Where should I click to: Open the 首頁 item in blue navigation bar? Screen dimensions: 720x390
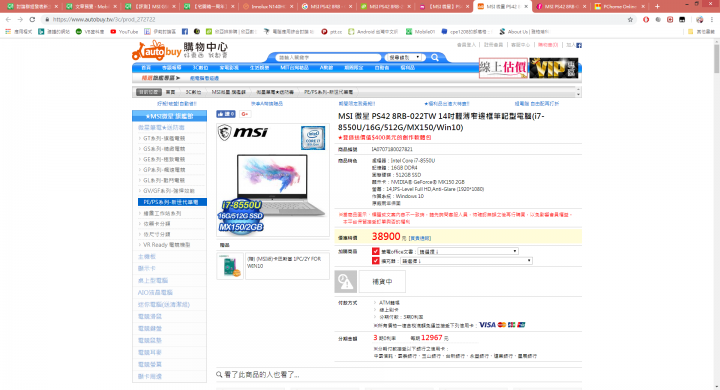click(146, 68)
